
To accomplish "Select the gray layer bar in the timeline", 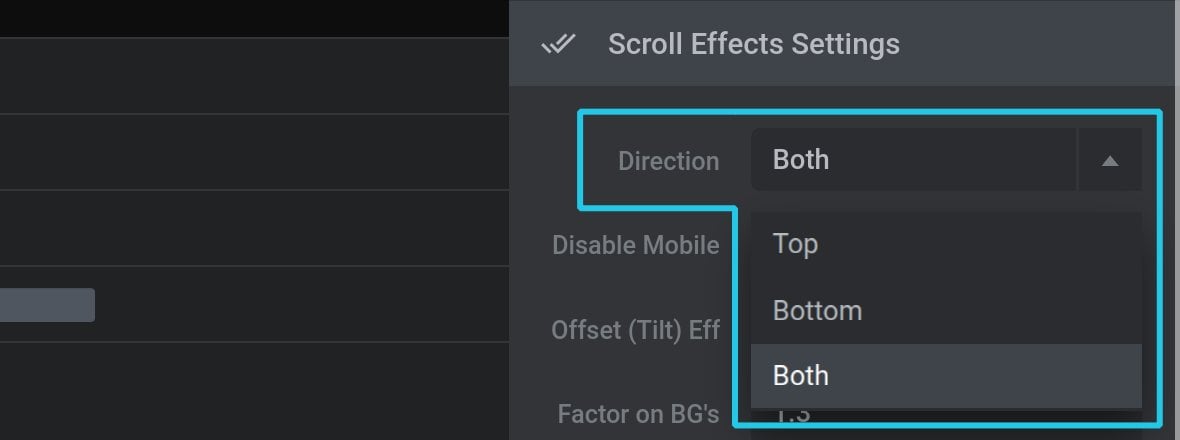I will click(x=47, y=305).
